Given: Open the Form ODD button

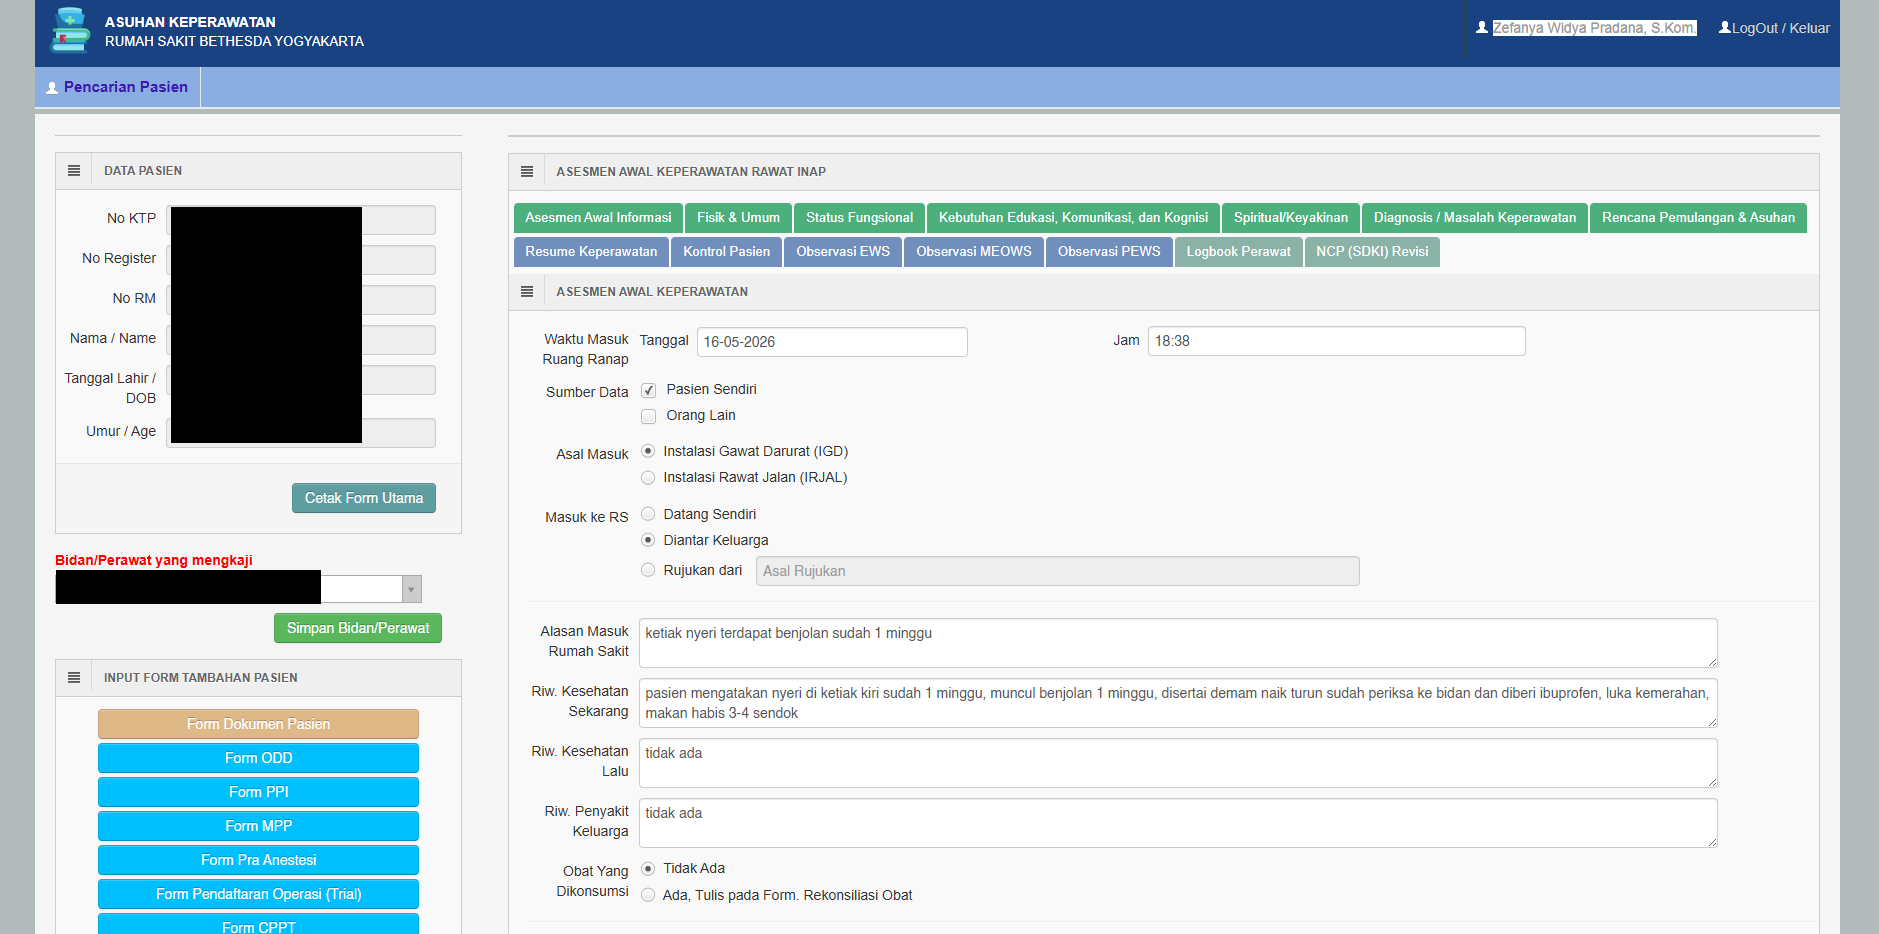Looking at the screenshot, I should pos(258,758).
